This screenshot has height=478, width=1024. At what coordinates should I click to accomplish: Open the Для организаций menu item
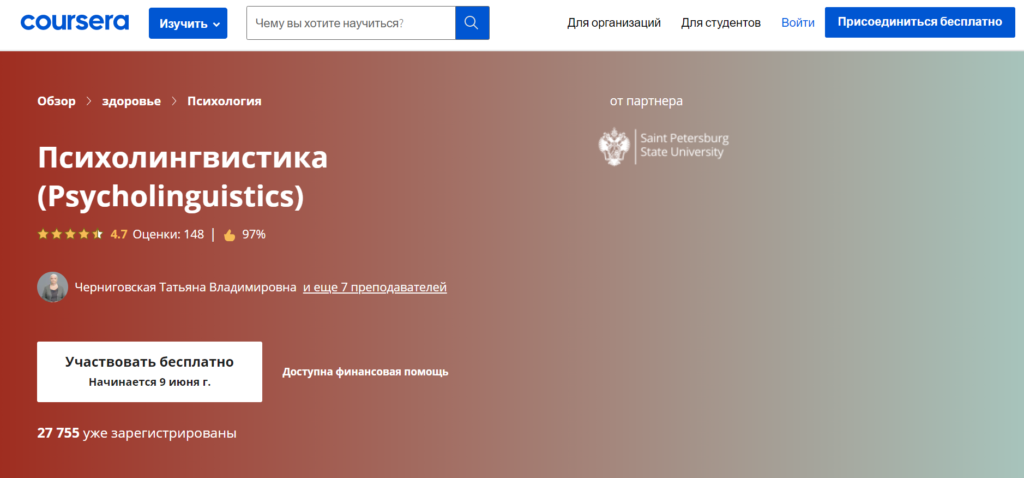pos(614,22)
